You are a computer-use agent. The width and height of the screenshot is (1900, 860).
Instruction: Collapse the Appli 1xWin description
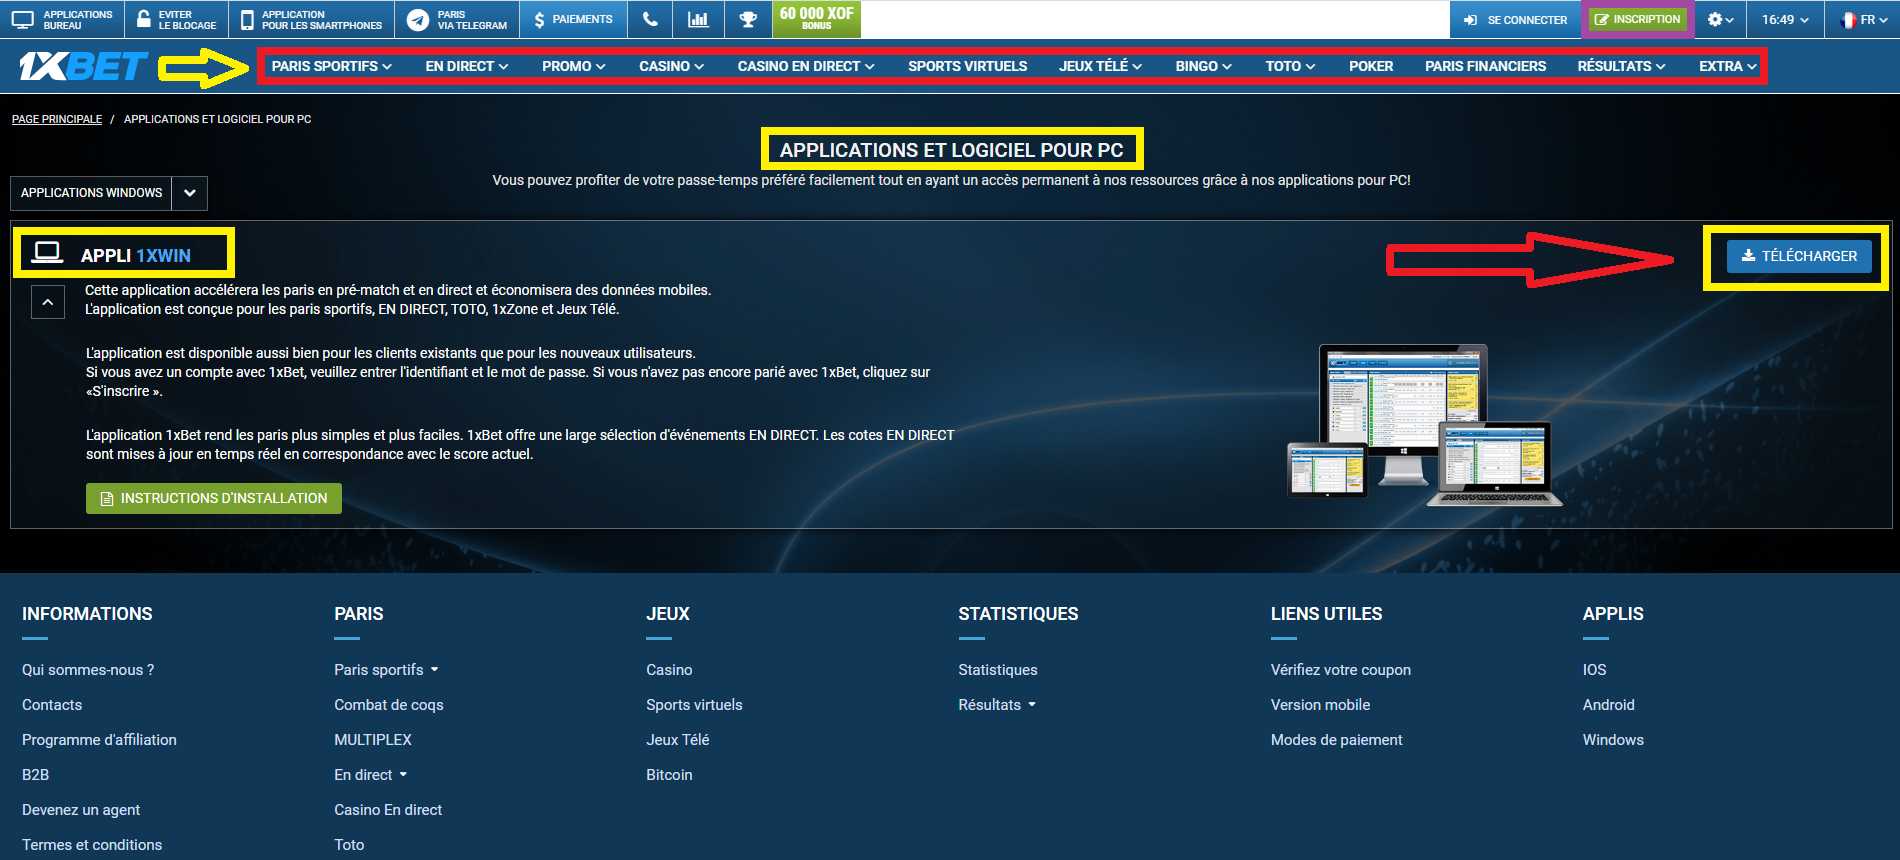(48, 301)
